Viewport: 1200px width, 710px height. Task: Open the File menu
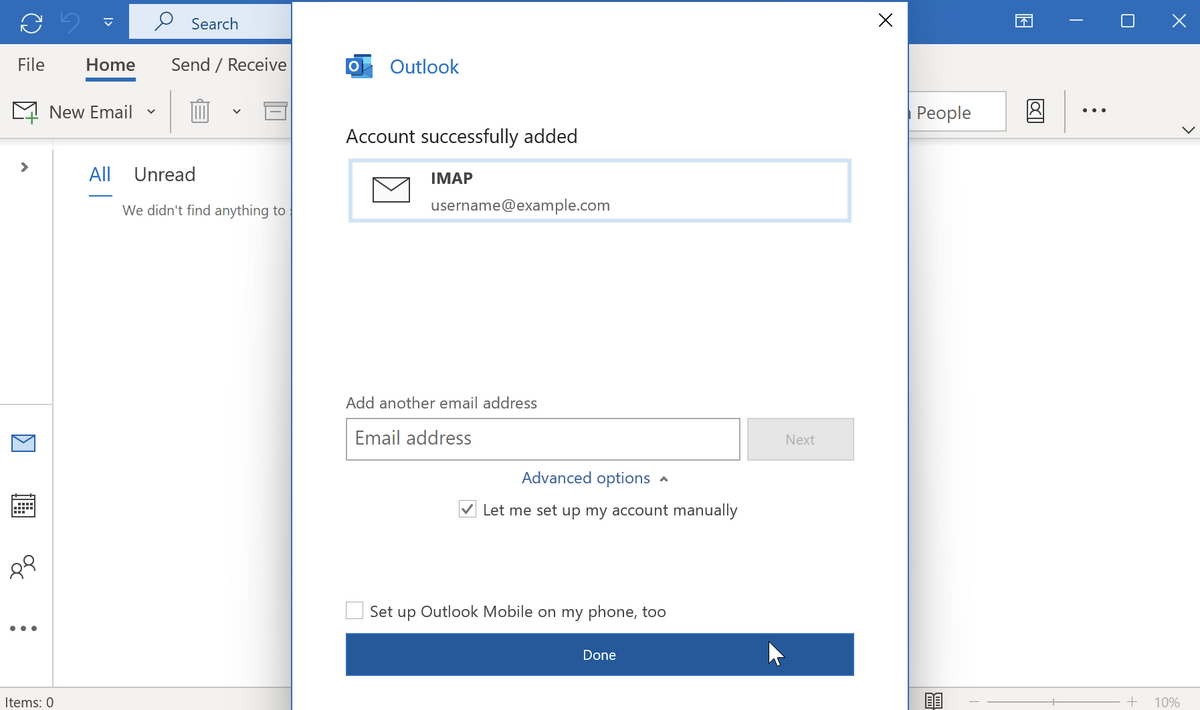31,65
